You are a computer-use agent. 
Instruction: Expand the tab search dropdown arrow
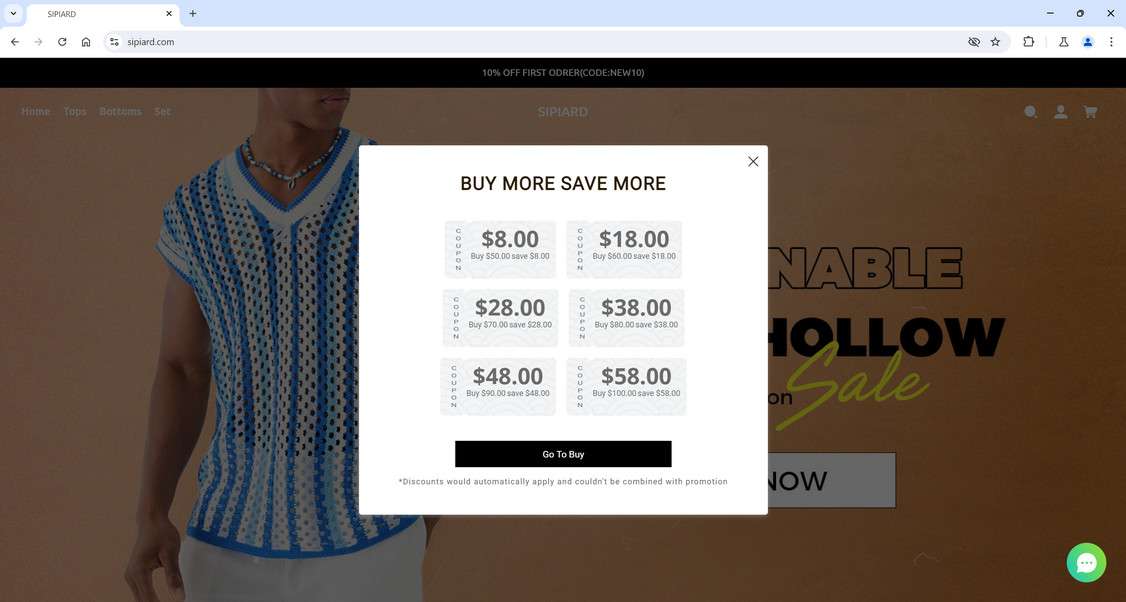pos(13,14)
